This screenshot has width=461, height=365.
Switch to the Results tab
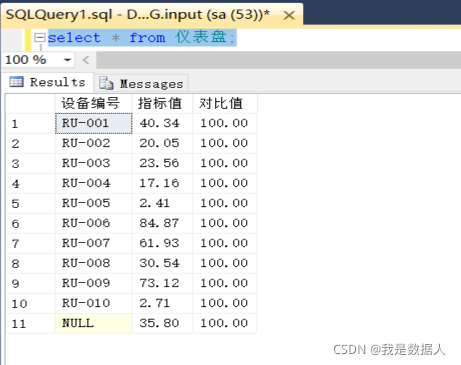tap(48, 82)
